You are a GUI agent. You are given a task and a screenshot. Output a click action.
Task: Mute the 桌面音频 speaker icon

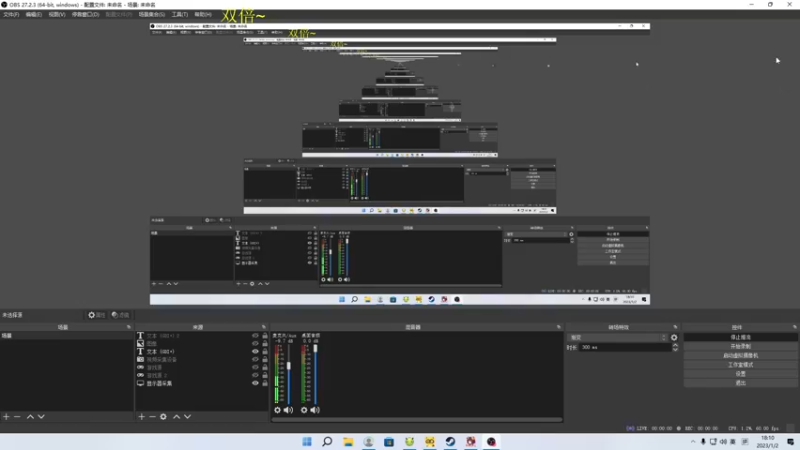(x=315, y=410)
